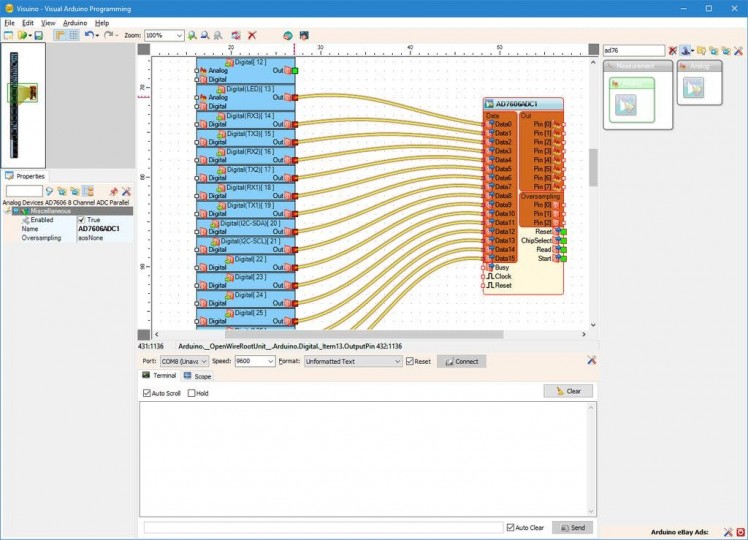Click the Clear terminal button

568,391
